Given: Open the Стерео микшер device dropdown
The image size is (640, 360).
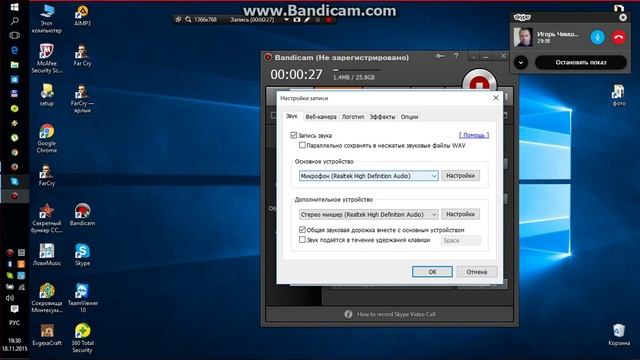Looking at the screenshot, I should 369,214.
